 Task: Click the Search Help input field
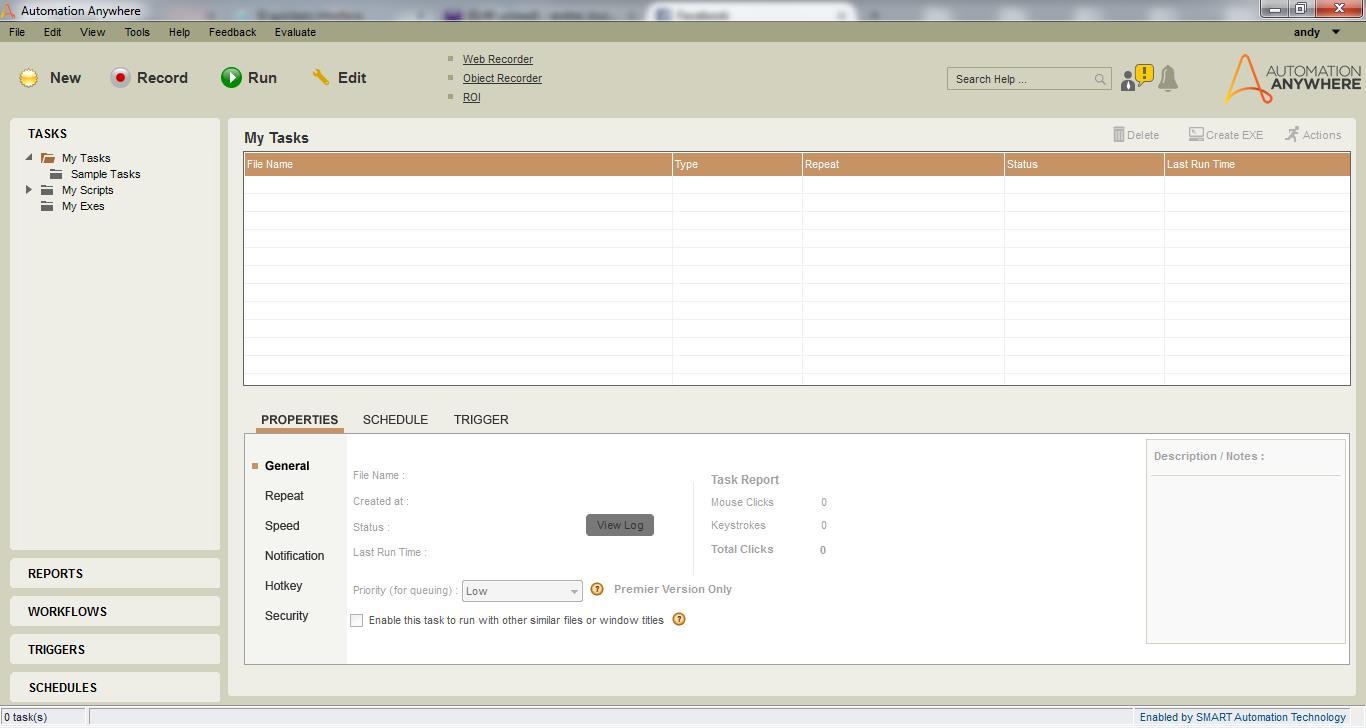click(x=1020, y=78)
